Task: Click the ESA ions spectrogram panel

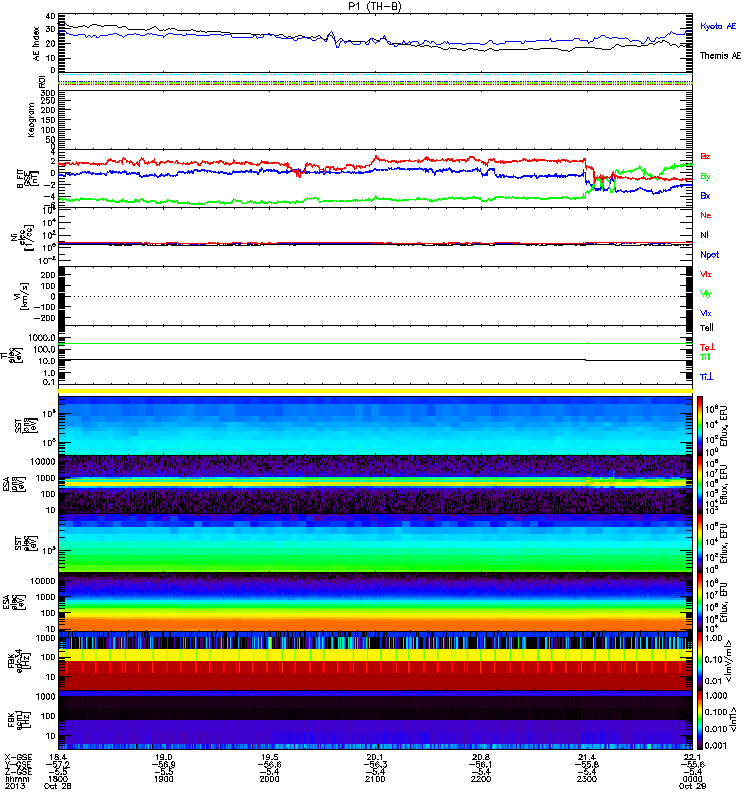Action: 375,485
